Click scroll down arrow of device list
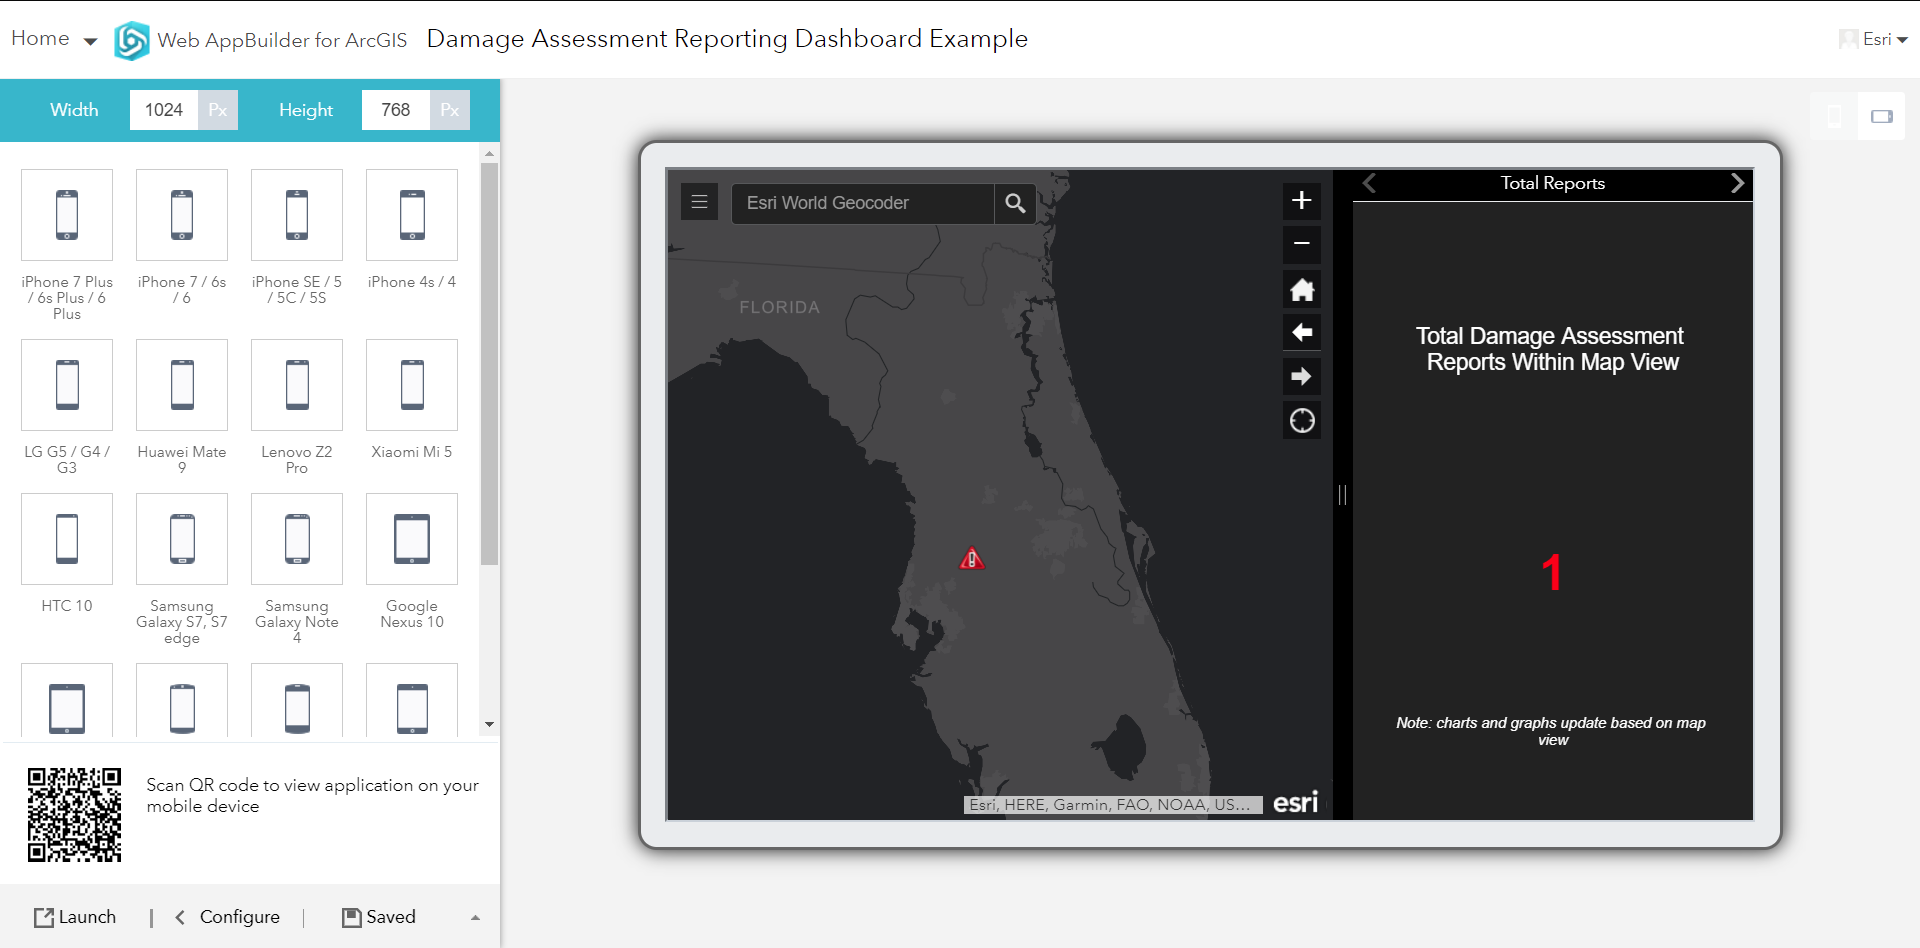 click(489, 724)
